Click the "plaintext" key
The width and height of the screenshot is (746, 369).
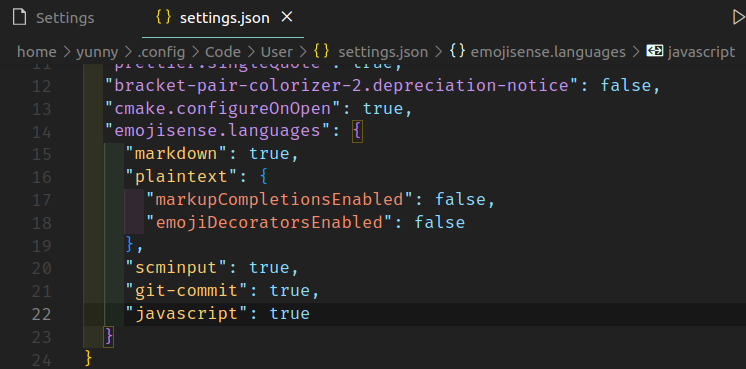(x=182, y=177)
